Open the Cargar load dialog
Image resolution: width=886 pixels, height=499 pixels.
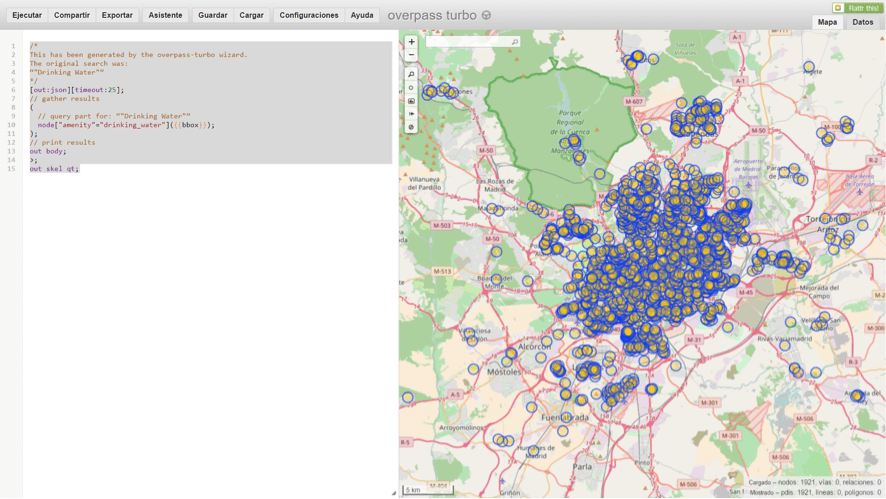click(252, 15)
